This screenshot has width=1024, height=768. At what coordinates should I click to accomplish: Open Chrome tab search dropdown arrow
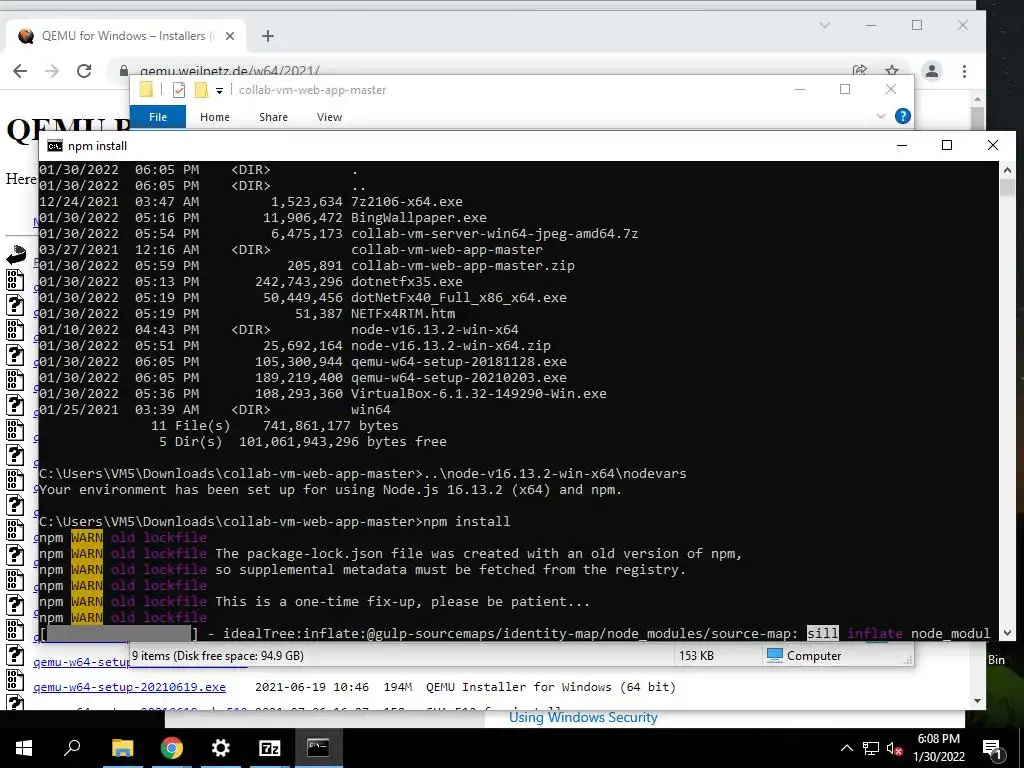pyautogui.click(x=825, y=25)
